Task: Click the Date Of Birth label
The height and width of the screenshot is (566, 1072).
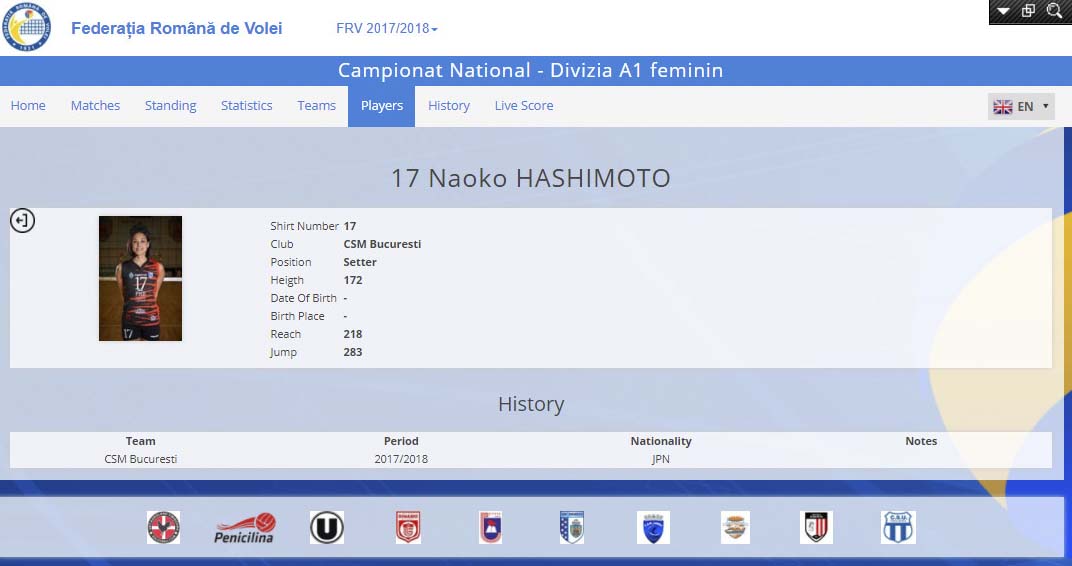Action: pos(303,298)
